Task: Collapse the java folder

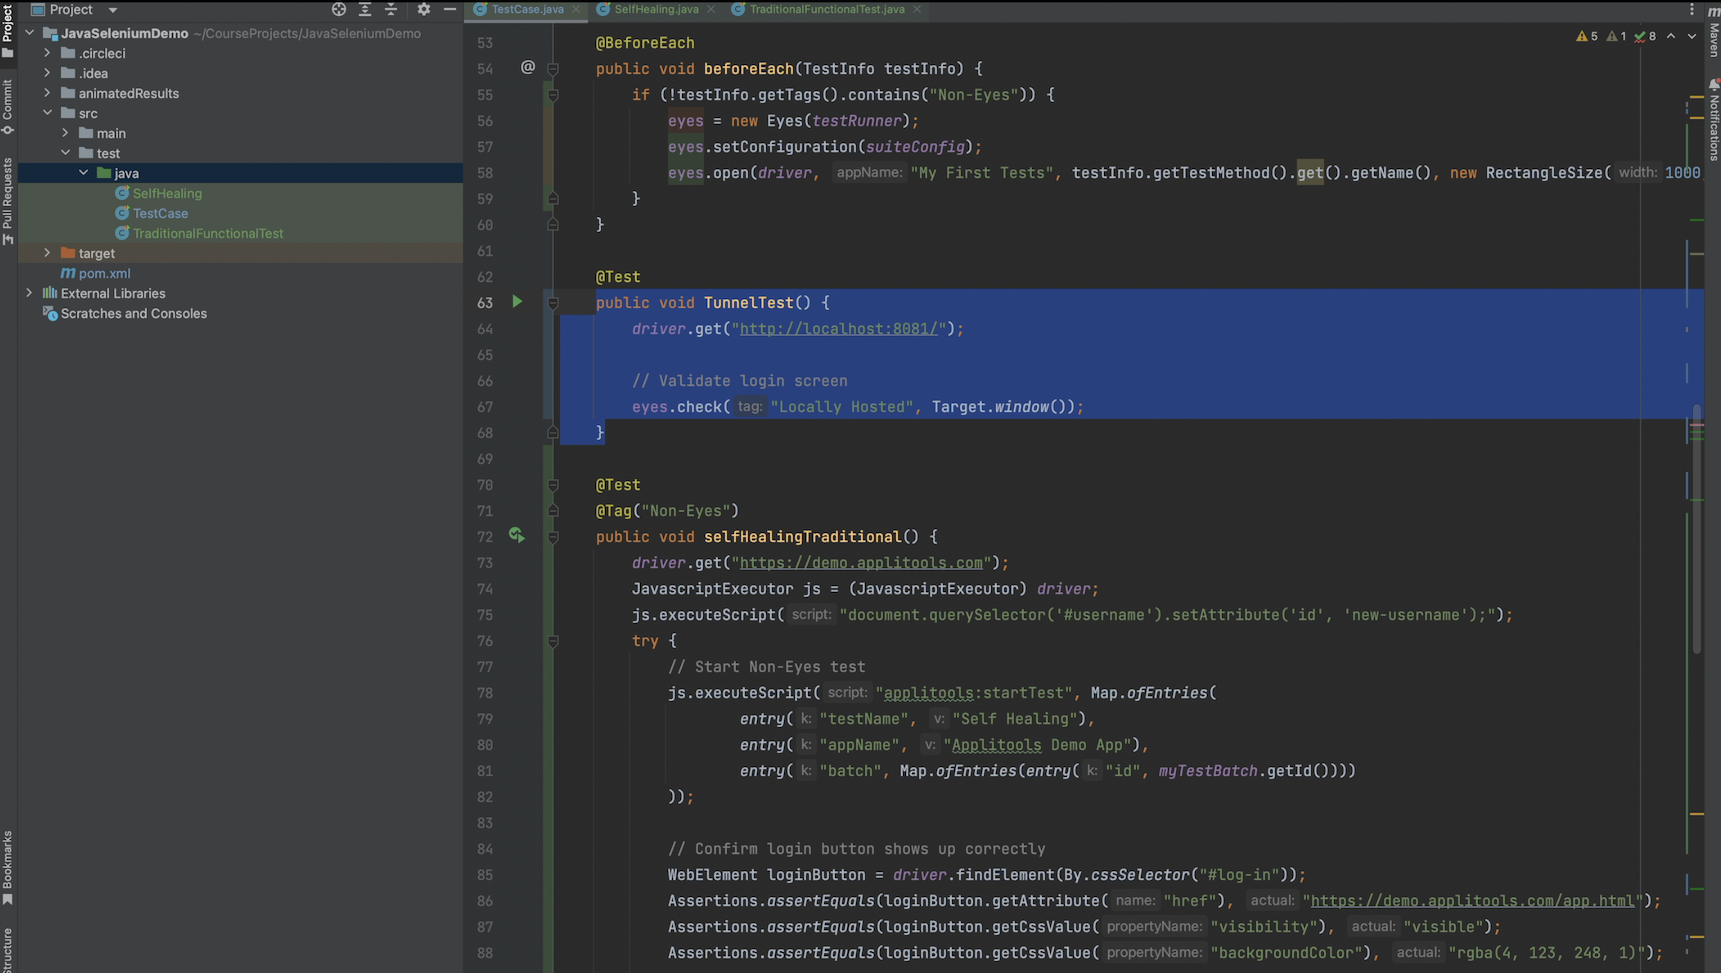Action: pyautogui.click(x=83, y=173)
